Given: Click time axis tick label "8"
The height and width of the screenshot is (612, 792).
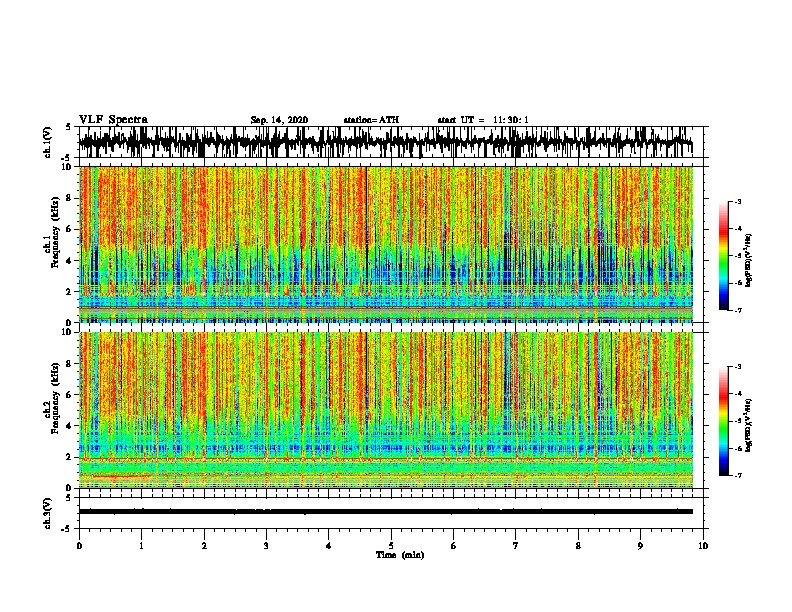Looking at the screenshot, I should coord(578,546).
